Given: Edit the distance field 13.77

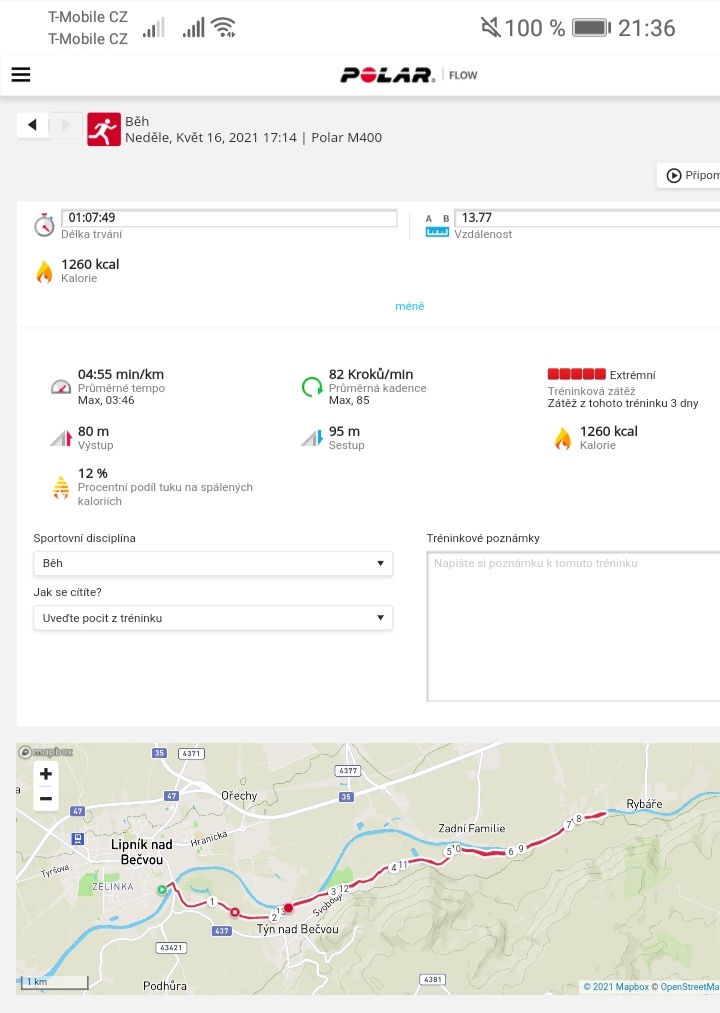Looking at the screenshot, I should (x=587, y=218).
